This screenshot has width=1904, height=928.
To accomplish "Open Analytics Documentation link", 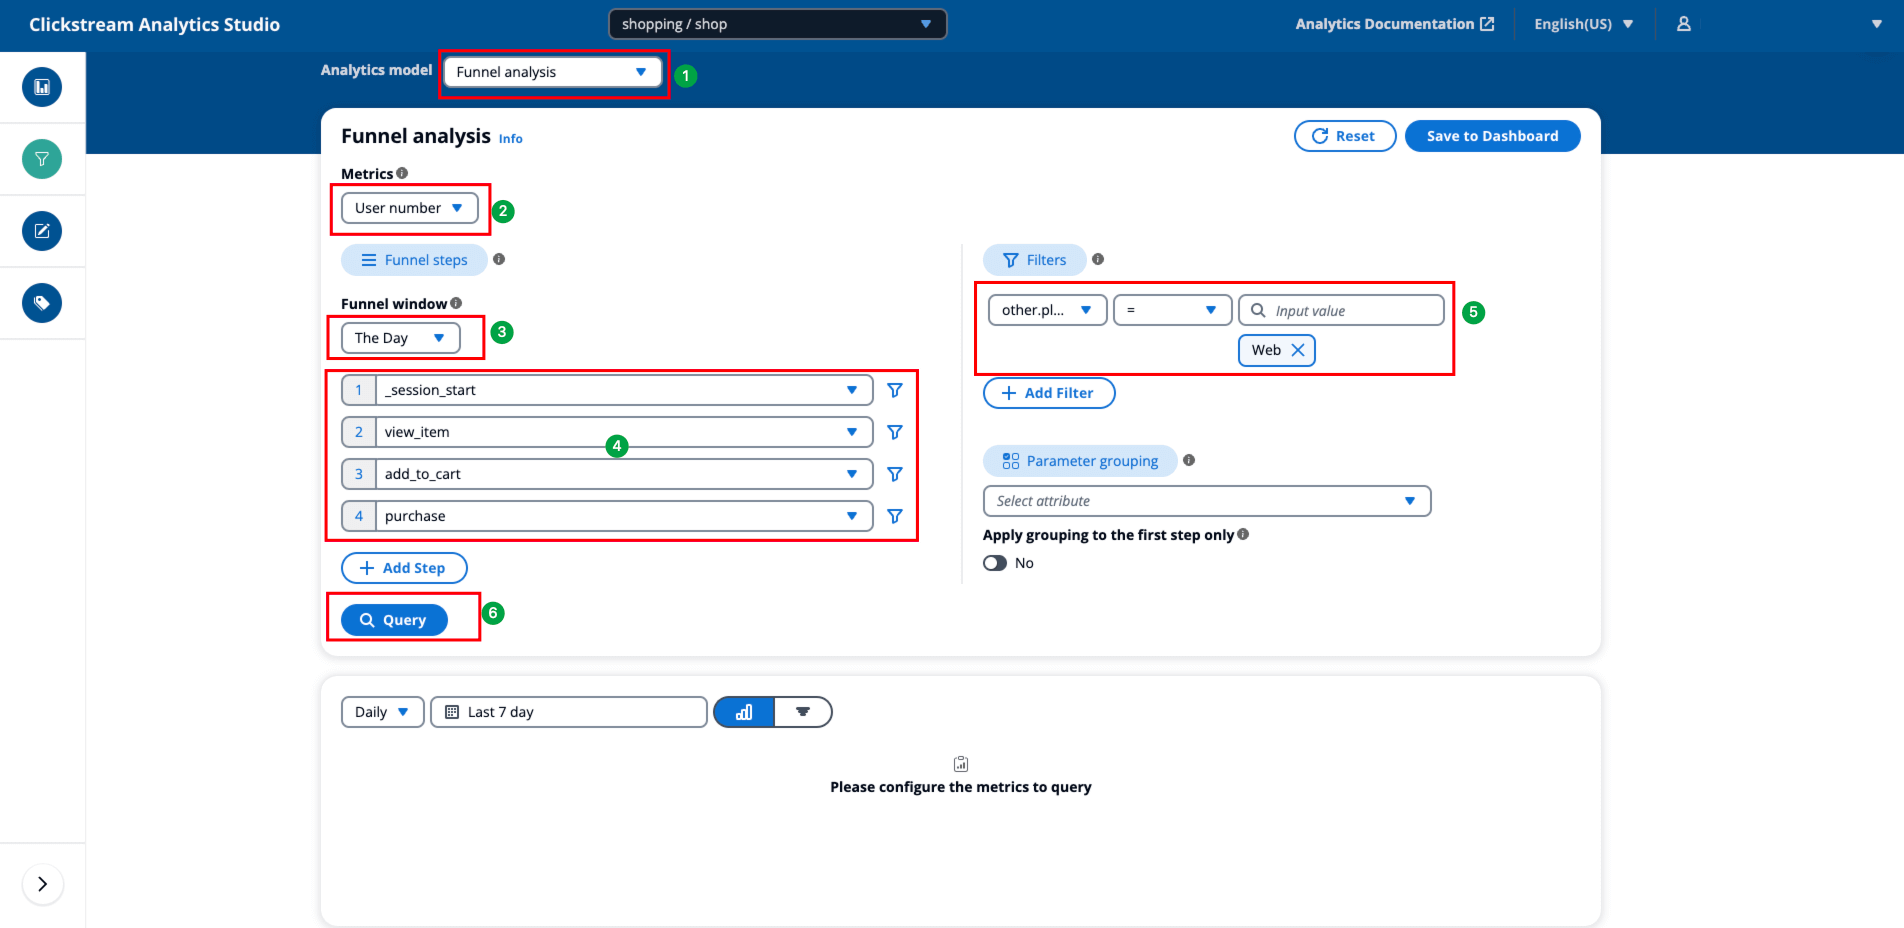I will [1394, 24].
